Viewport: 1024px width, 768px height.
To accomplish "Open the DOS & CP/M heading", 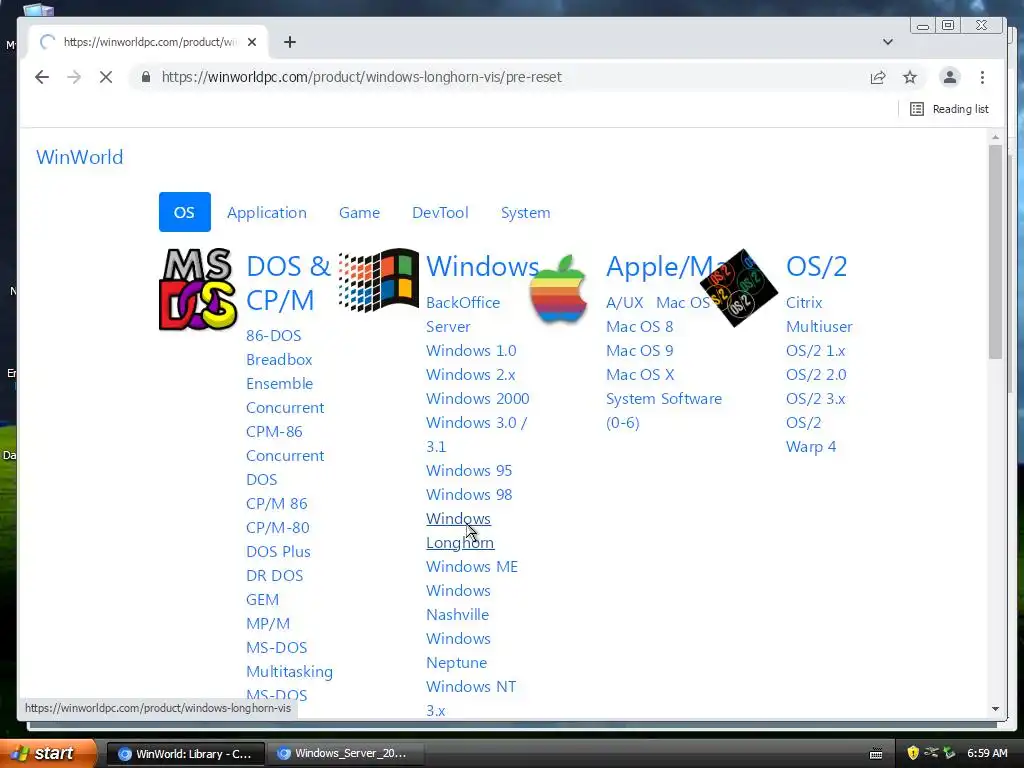I will (288, 283).
